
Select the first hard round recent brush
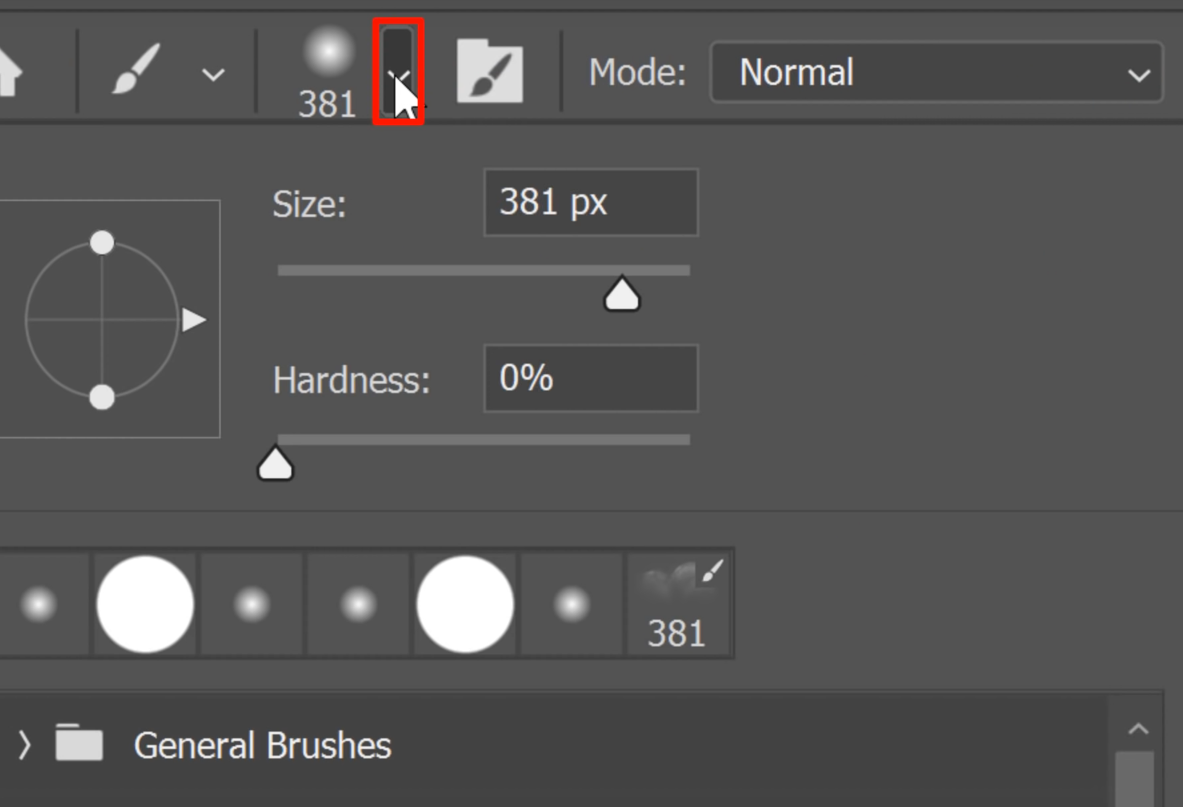point(145,604)
